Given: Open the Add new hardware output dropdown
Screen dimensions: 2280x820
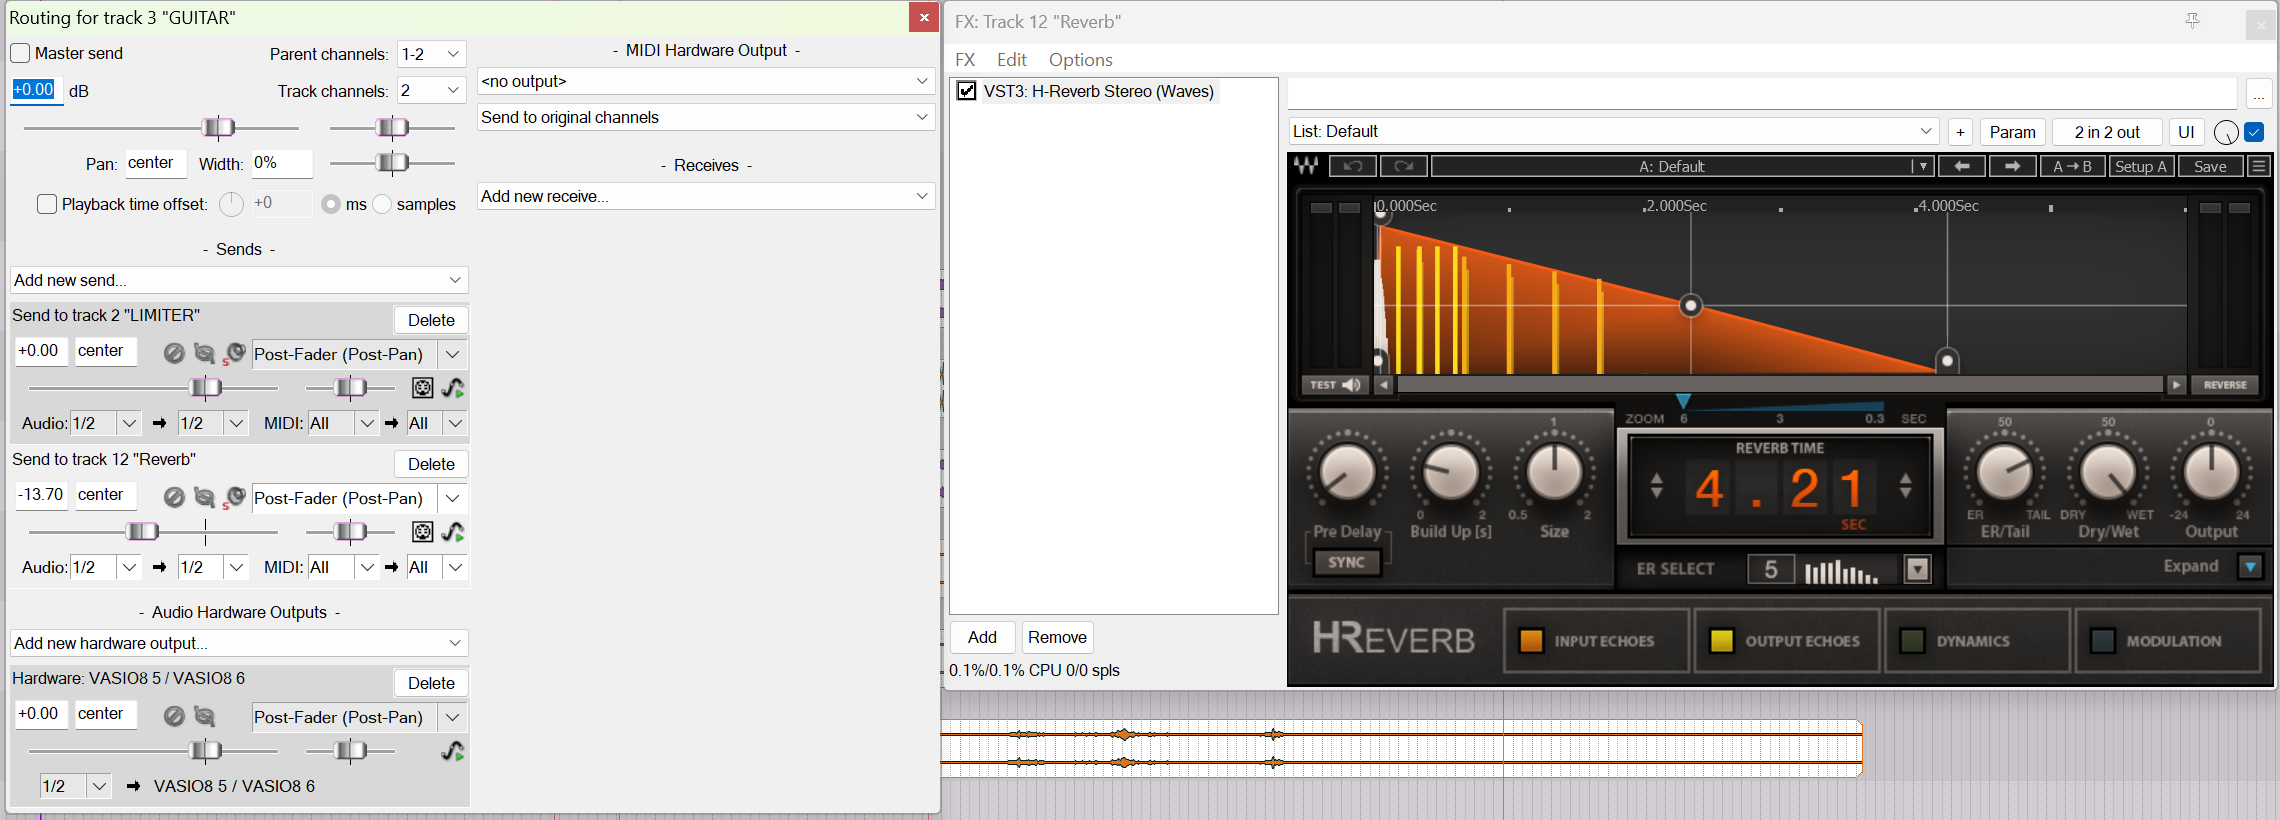Looking at the screenshot, I should click(239, 643).
